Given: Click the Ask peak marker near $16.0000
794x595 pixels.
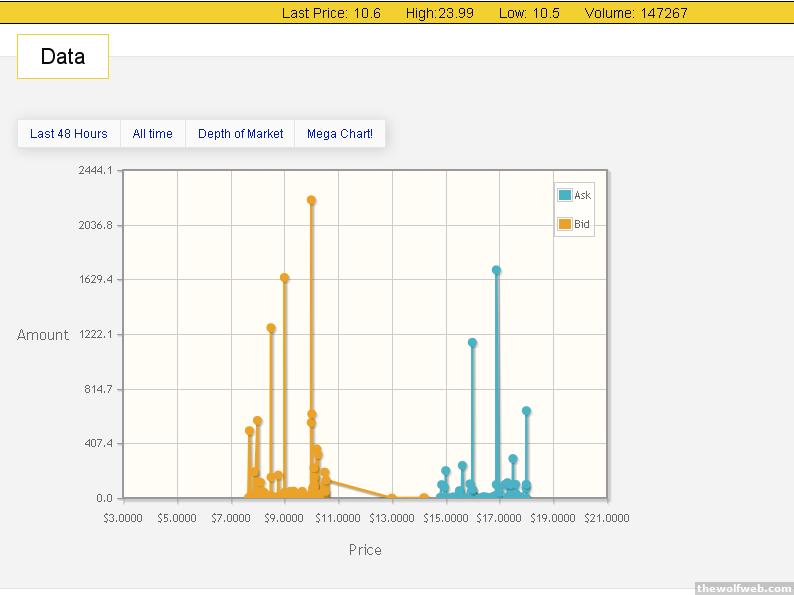Looking at the screenshot, I should [472, 342].
